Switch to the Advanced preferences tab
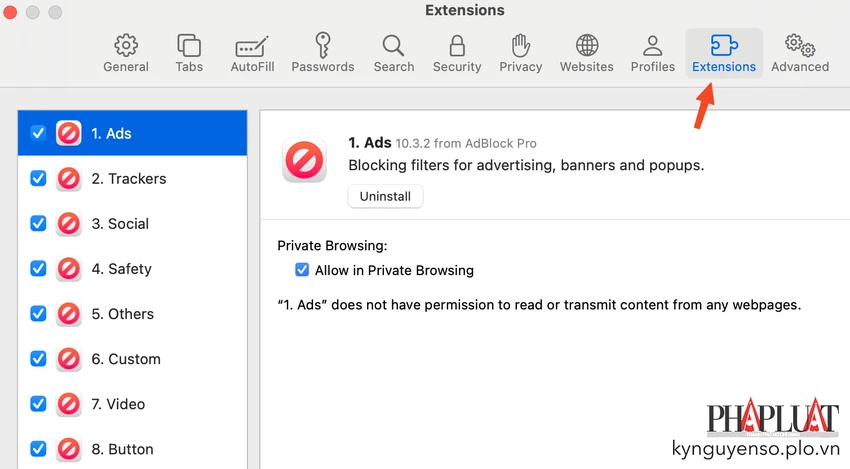The height and width of the screenshot is (469, 850). (800, 53)
